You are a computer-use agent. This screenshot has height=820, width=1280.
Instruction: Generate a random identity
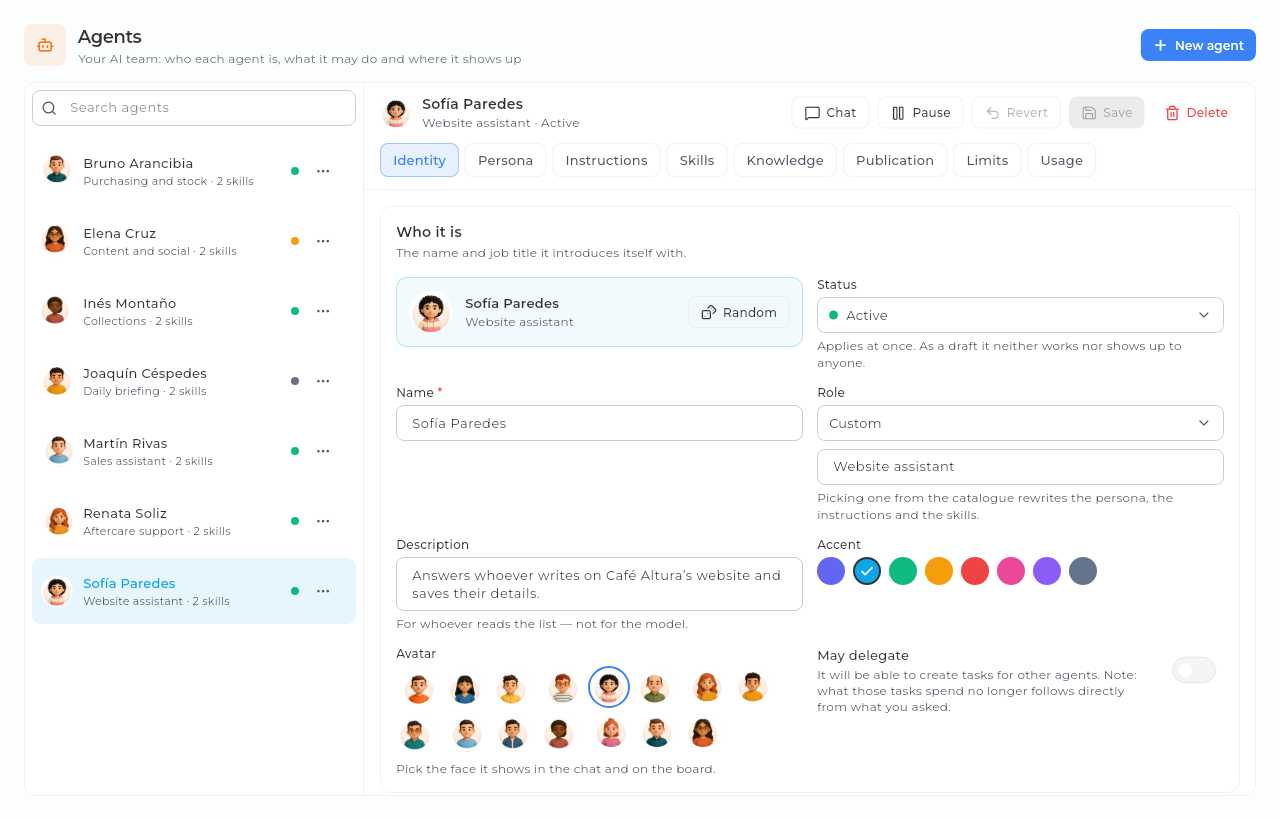pos(739,312)
